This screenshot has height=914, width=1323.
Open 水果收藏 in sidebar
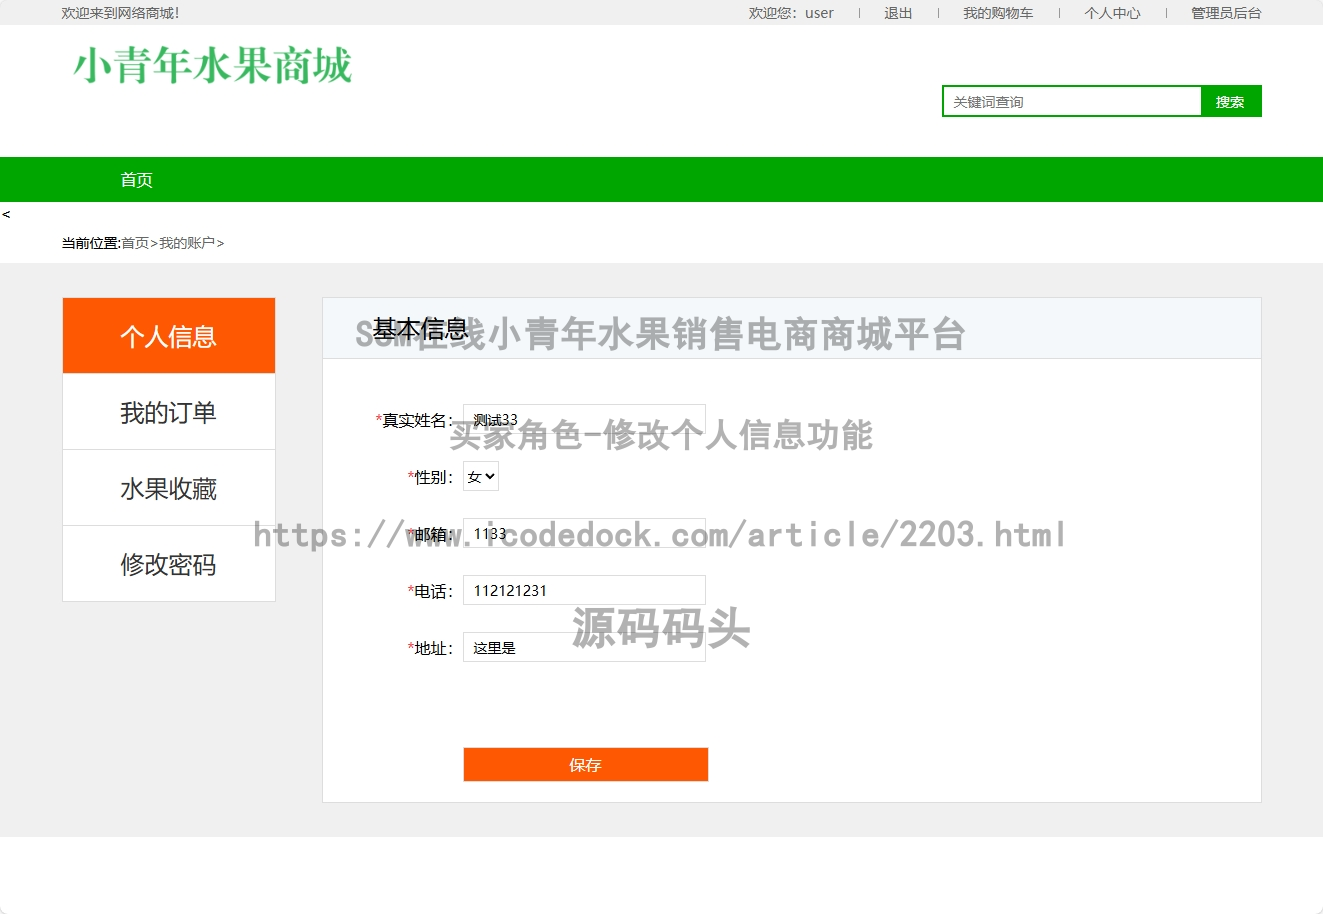pos(169,488)
